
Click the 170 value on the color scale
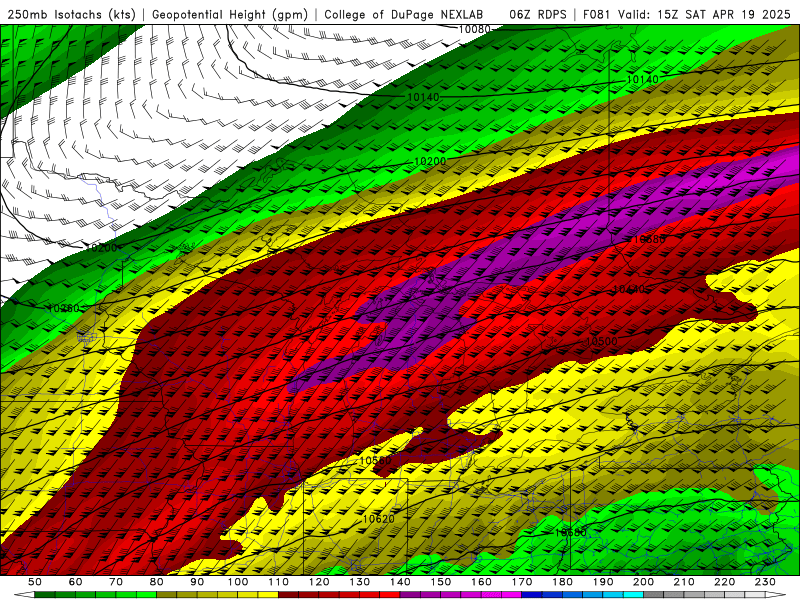coord(522,582)
